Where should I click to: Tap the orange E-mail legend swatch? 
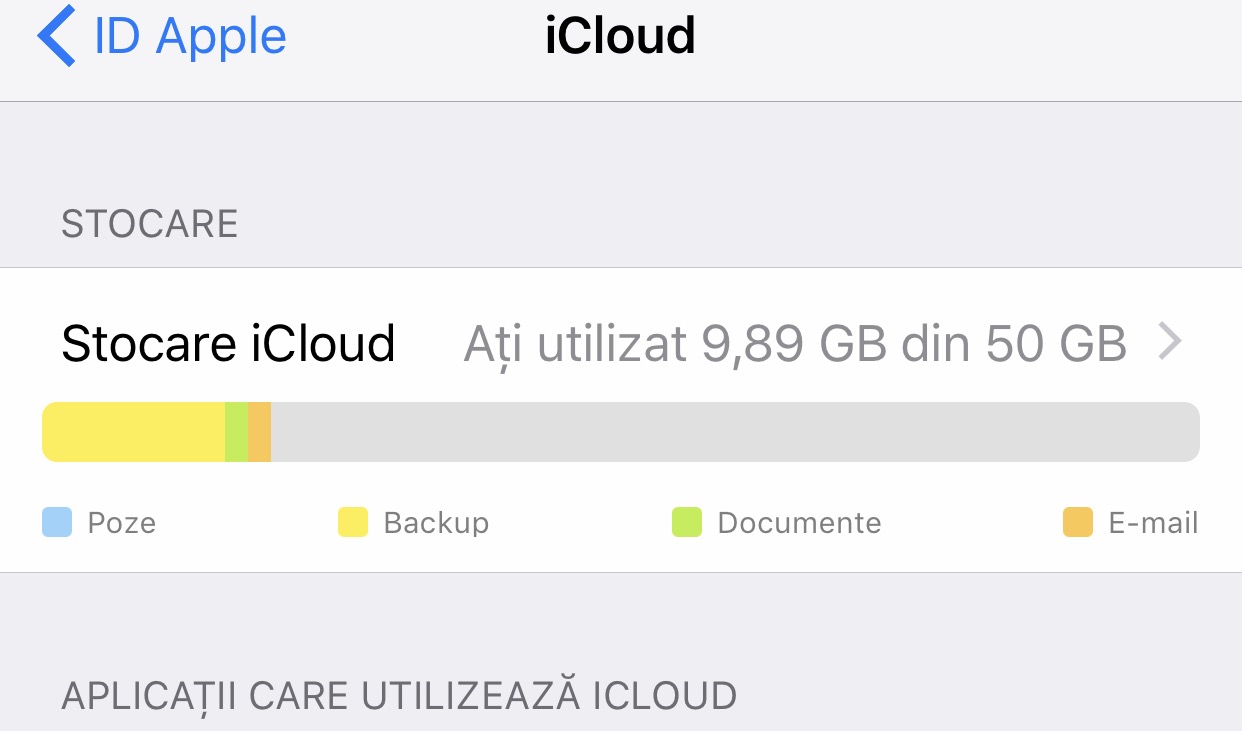coord(1078,522)
